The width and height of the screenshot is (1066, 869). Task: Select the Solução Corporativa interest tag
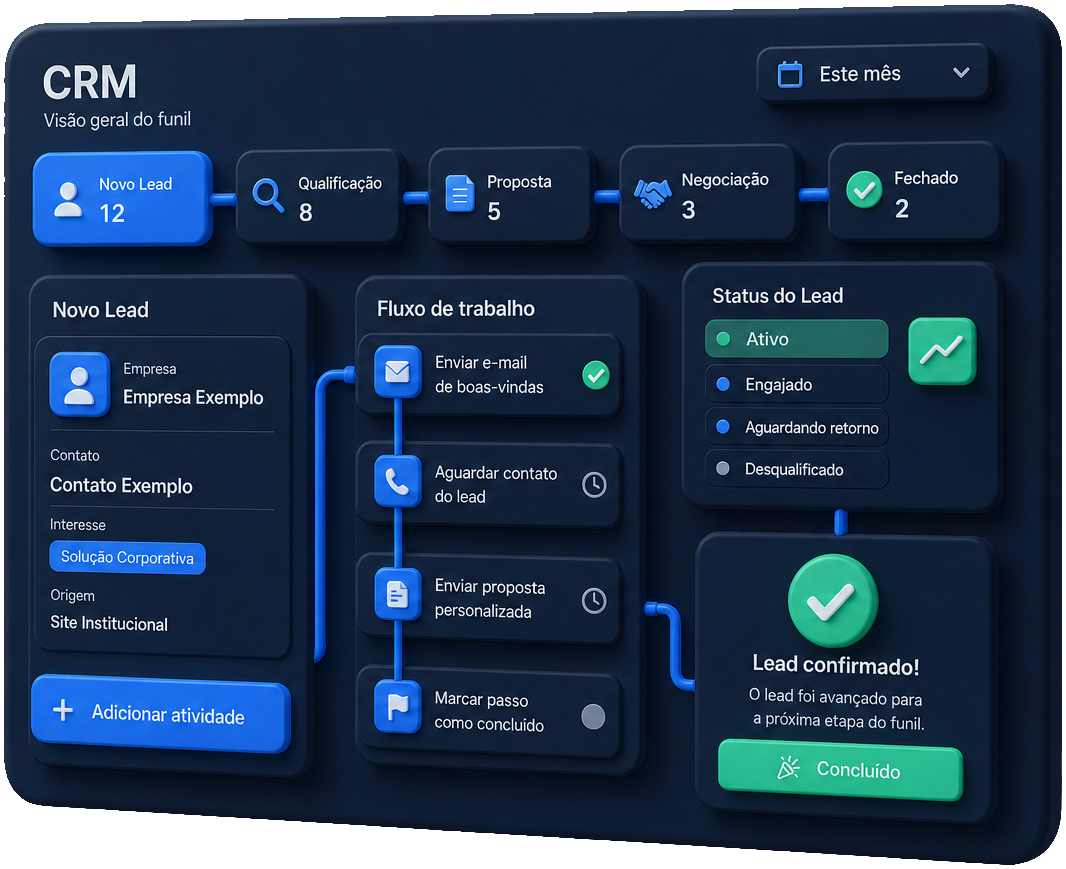pyautogui.click(x=127, y=558)
